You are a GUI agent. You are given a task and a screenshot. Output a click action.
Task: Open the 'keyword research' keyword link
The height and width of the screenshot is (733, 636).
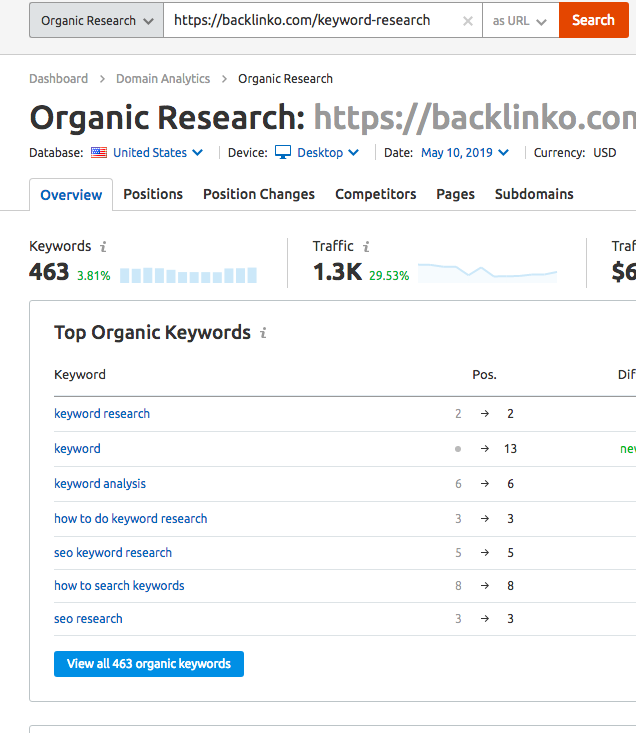(x=102, y=414)
